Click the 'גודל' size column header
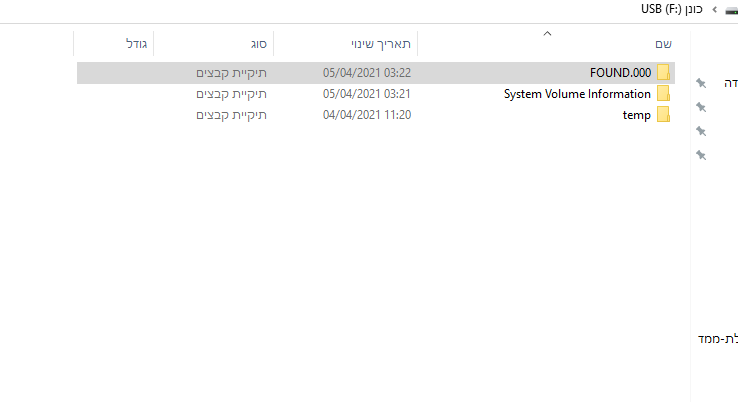 [136, 44]
